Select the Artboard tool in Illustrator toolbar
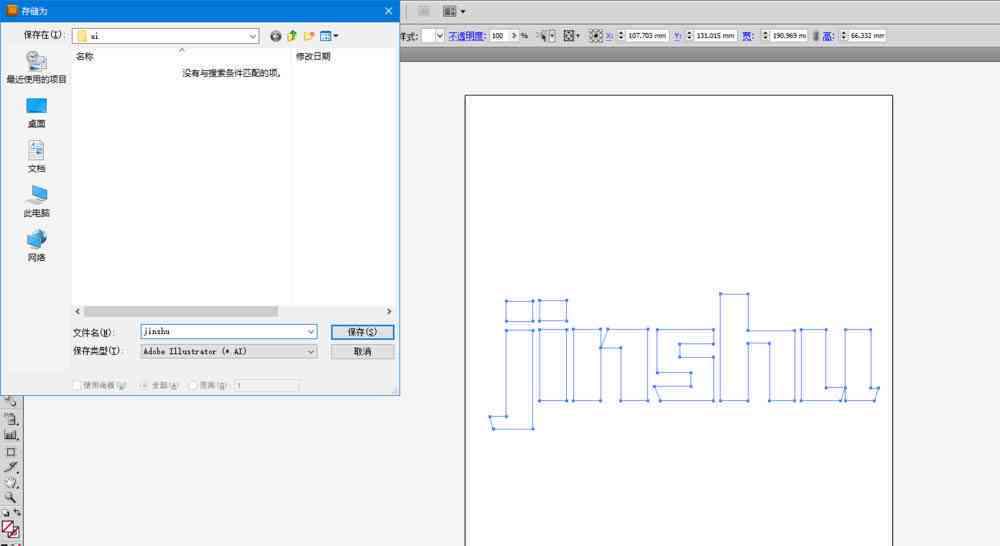The width and height of the screenshot is (1000, 546). tap(11, 452)
